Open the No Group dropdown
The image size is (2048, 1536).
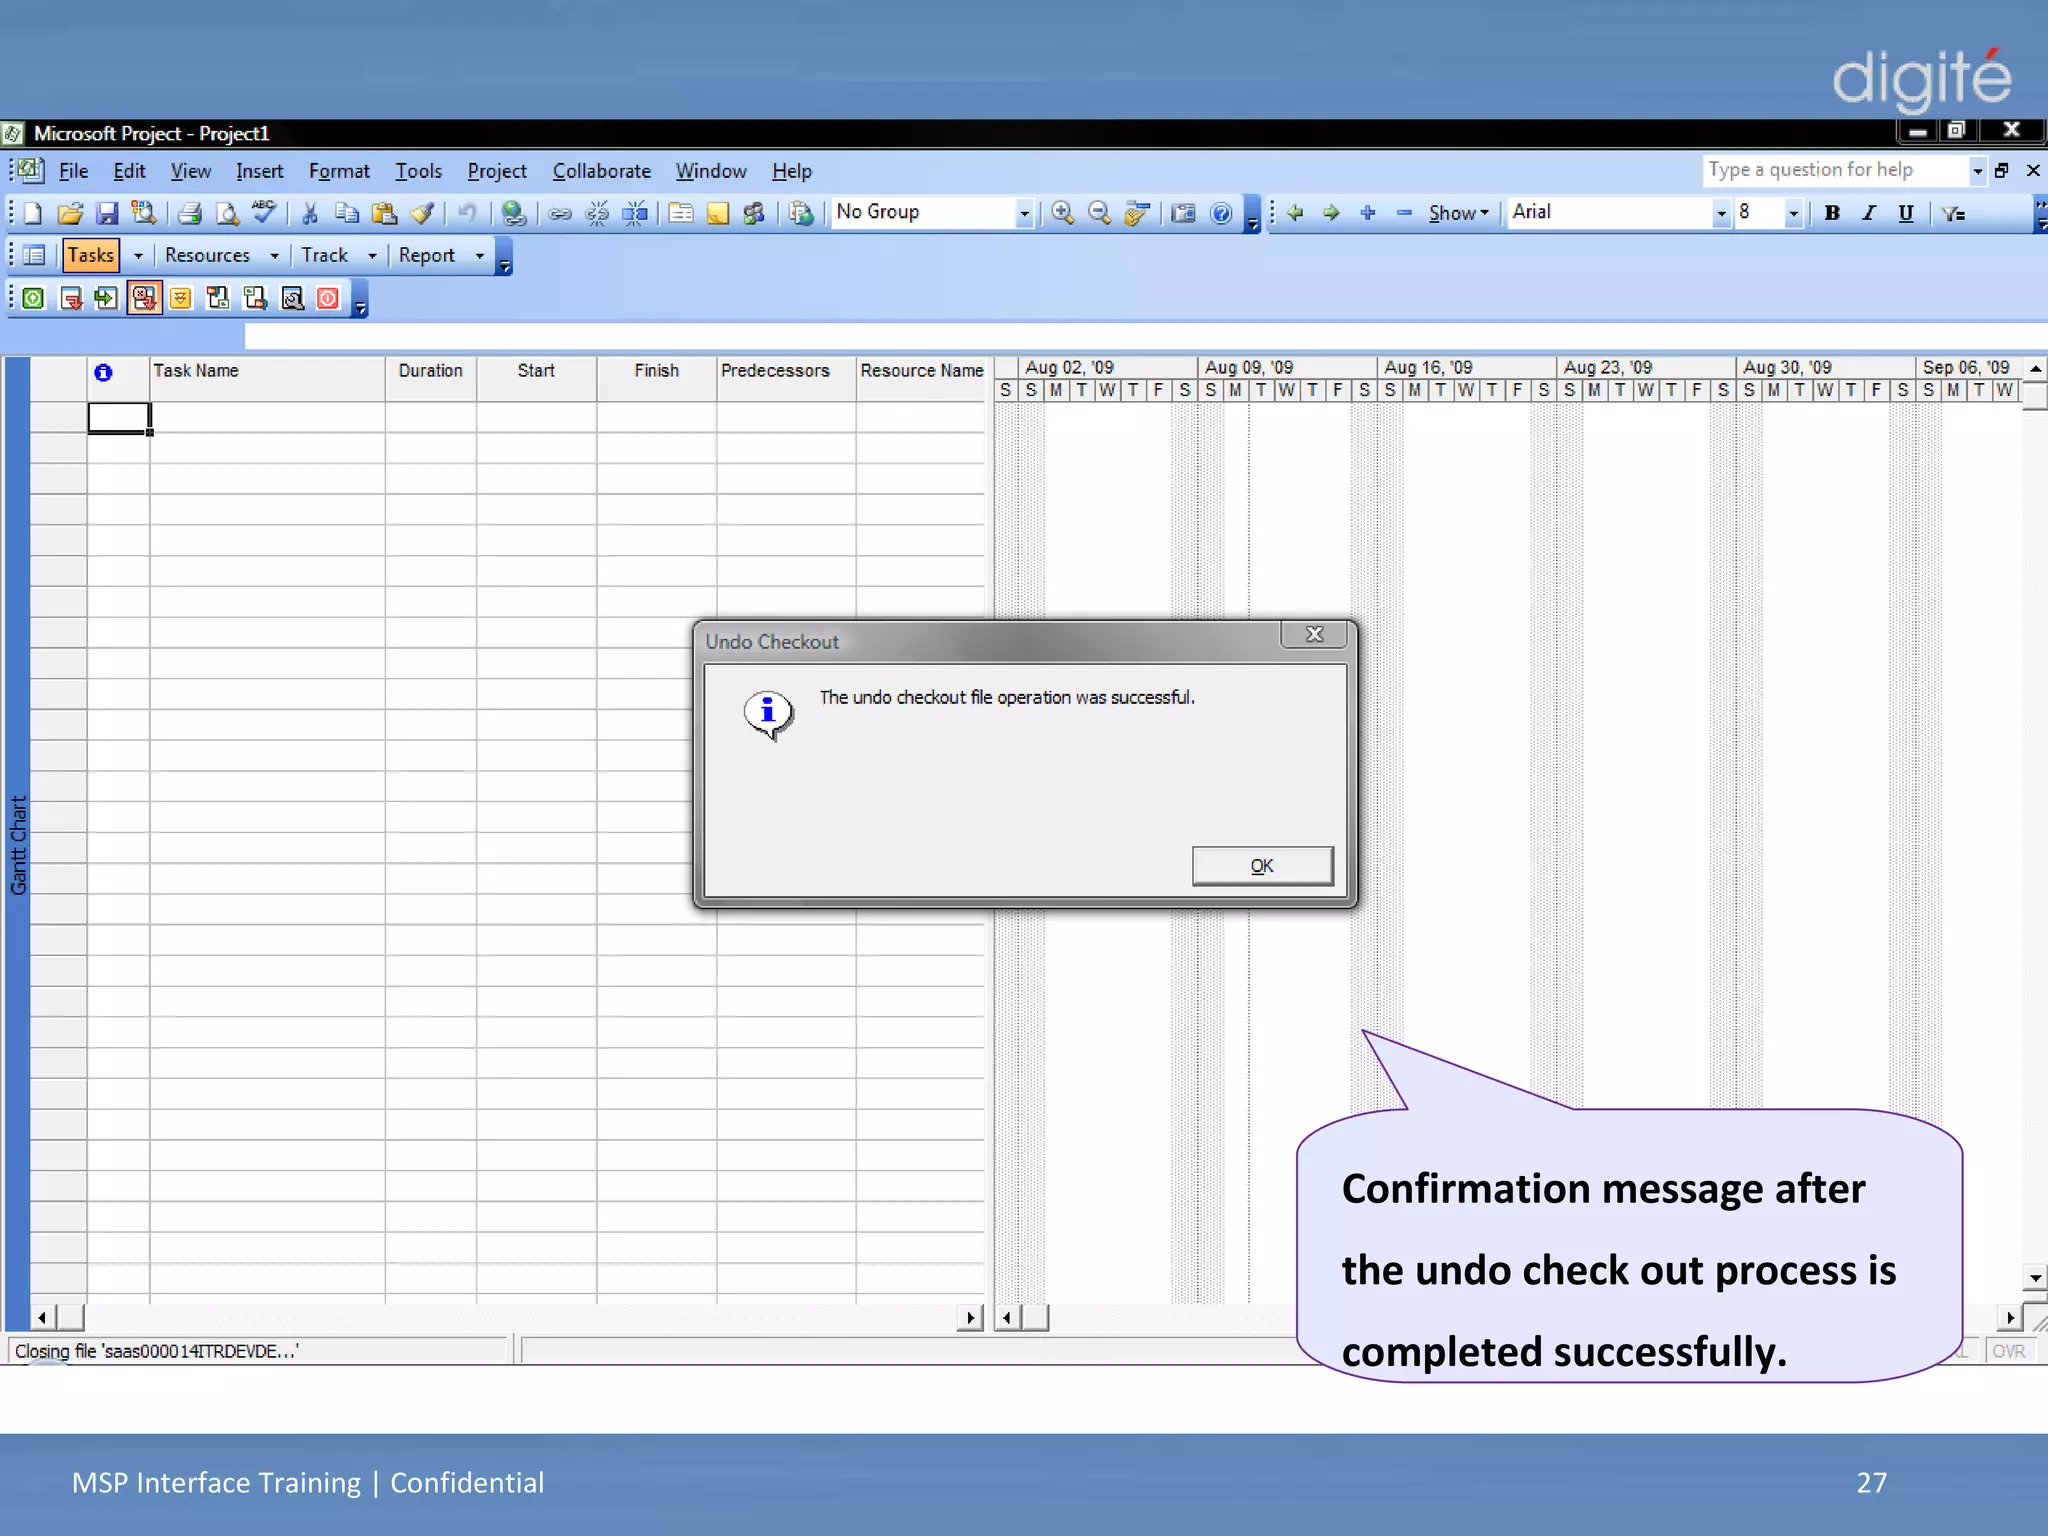tap(1024, 213)
